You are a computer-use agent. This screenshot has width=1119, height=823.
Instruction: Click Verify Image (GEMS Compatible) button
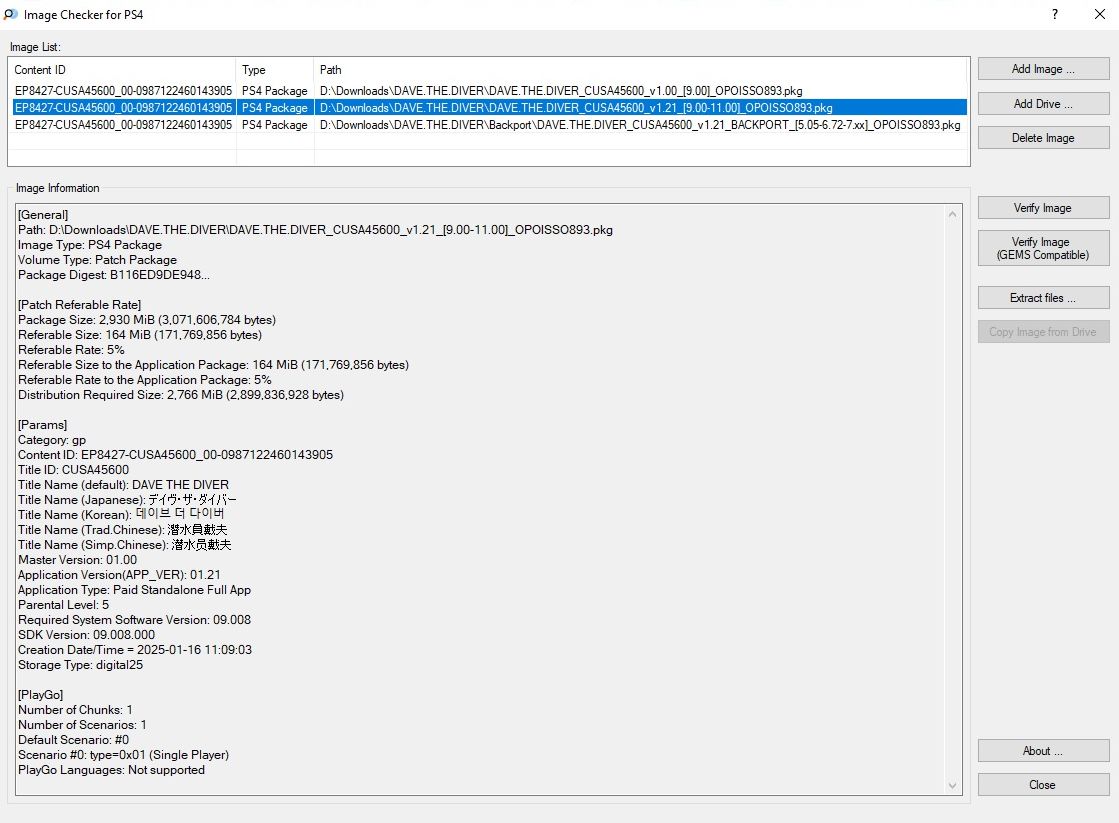pos(1043,248)
